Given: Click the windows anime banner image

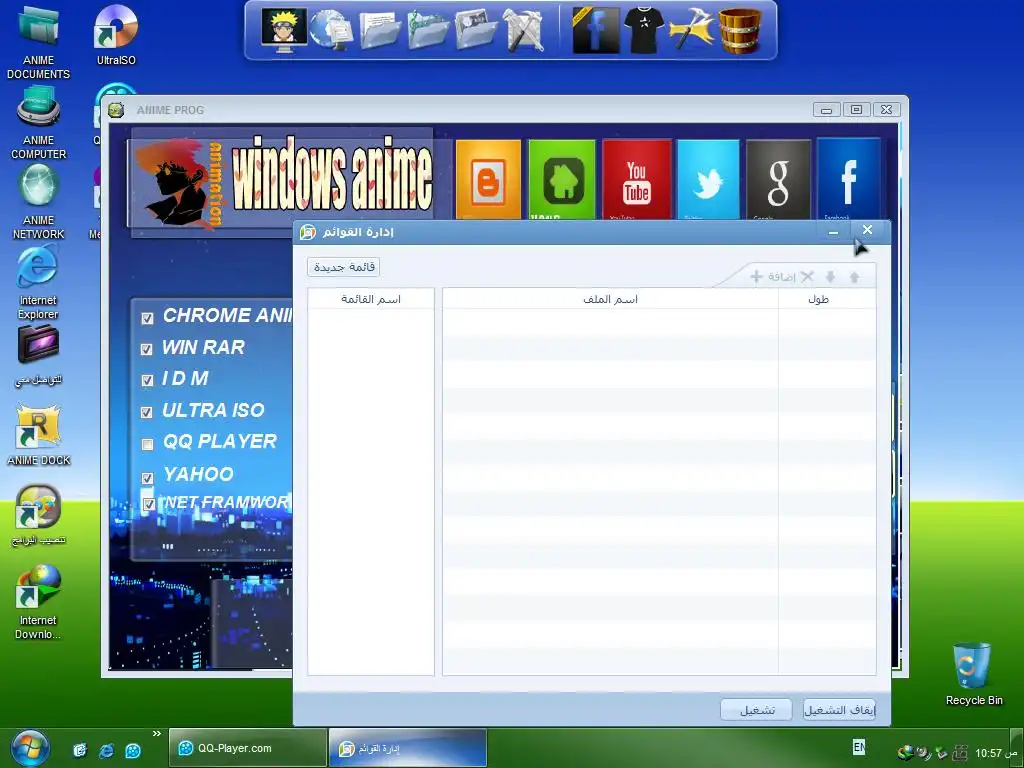Looking at the screenshot, I should click(x=281, y=182).
